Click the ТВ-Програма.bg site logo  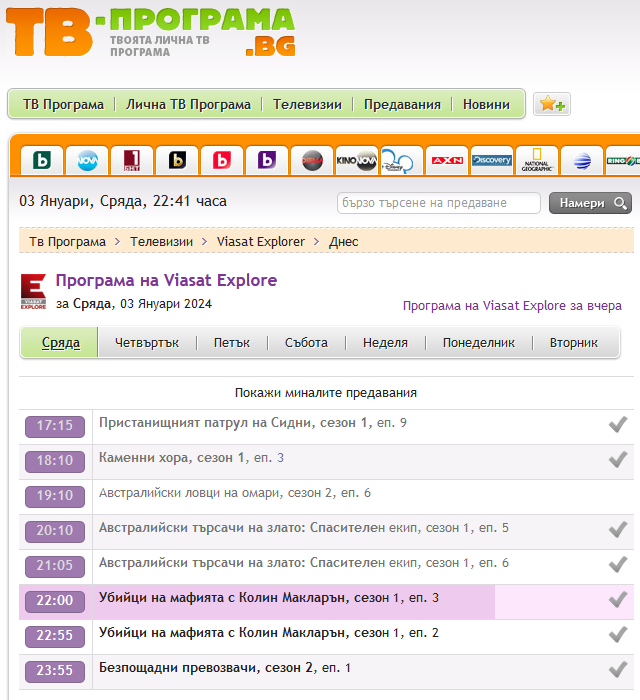(x=150, y=33)
